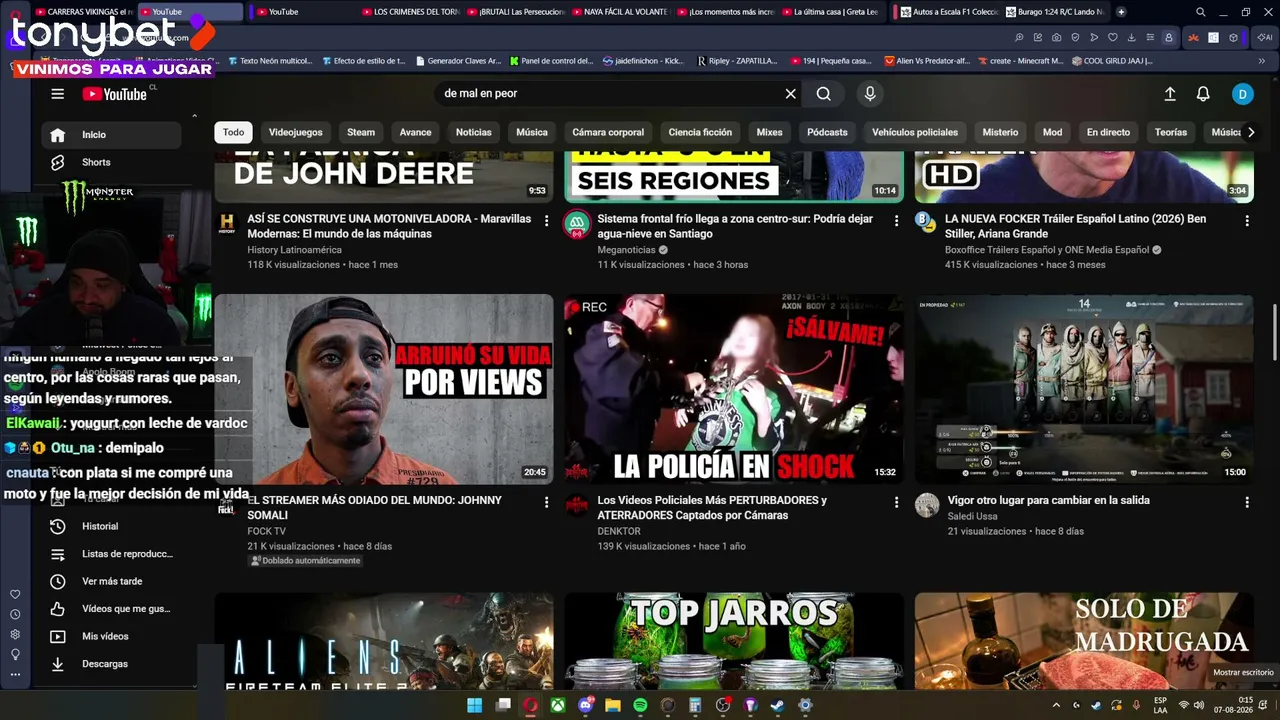Select the "Todo" filter chip
Image resolution: width=1280 pixels, height=720 pixels.
233,132
